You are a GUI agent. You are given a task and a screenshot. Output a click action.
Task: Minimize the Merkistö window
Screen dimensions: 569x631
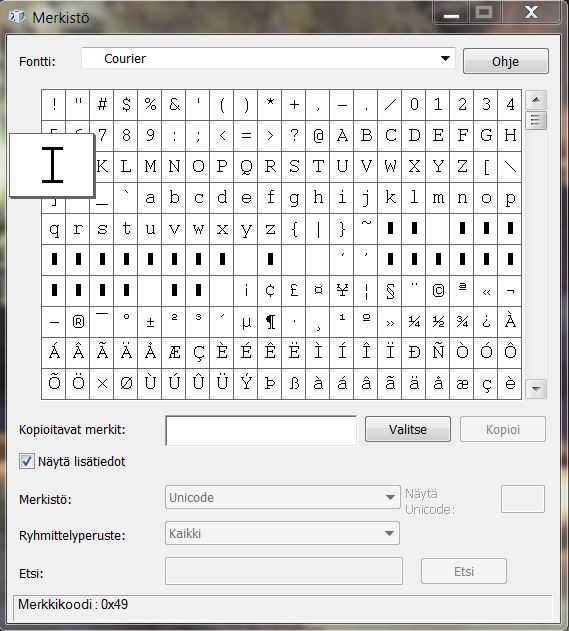coord(451,13)
